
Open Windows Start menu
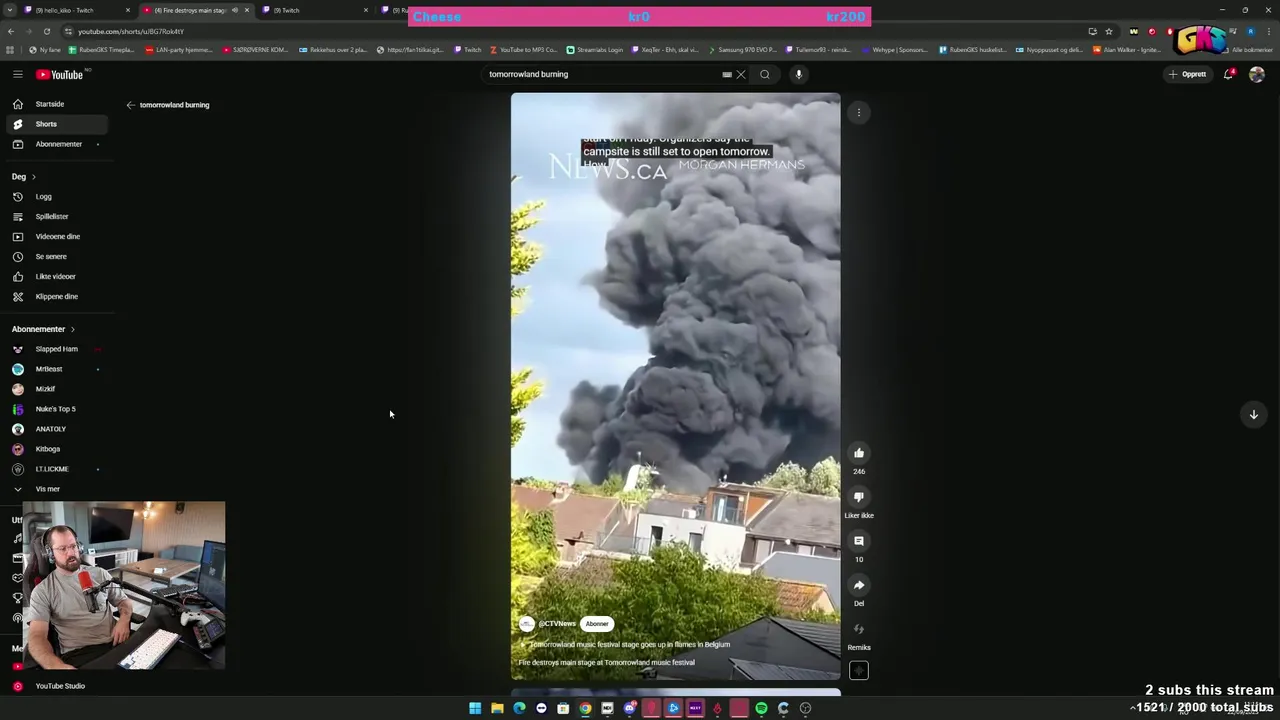475,708
